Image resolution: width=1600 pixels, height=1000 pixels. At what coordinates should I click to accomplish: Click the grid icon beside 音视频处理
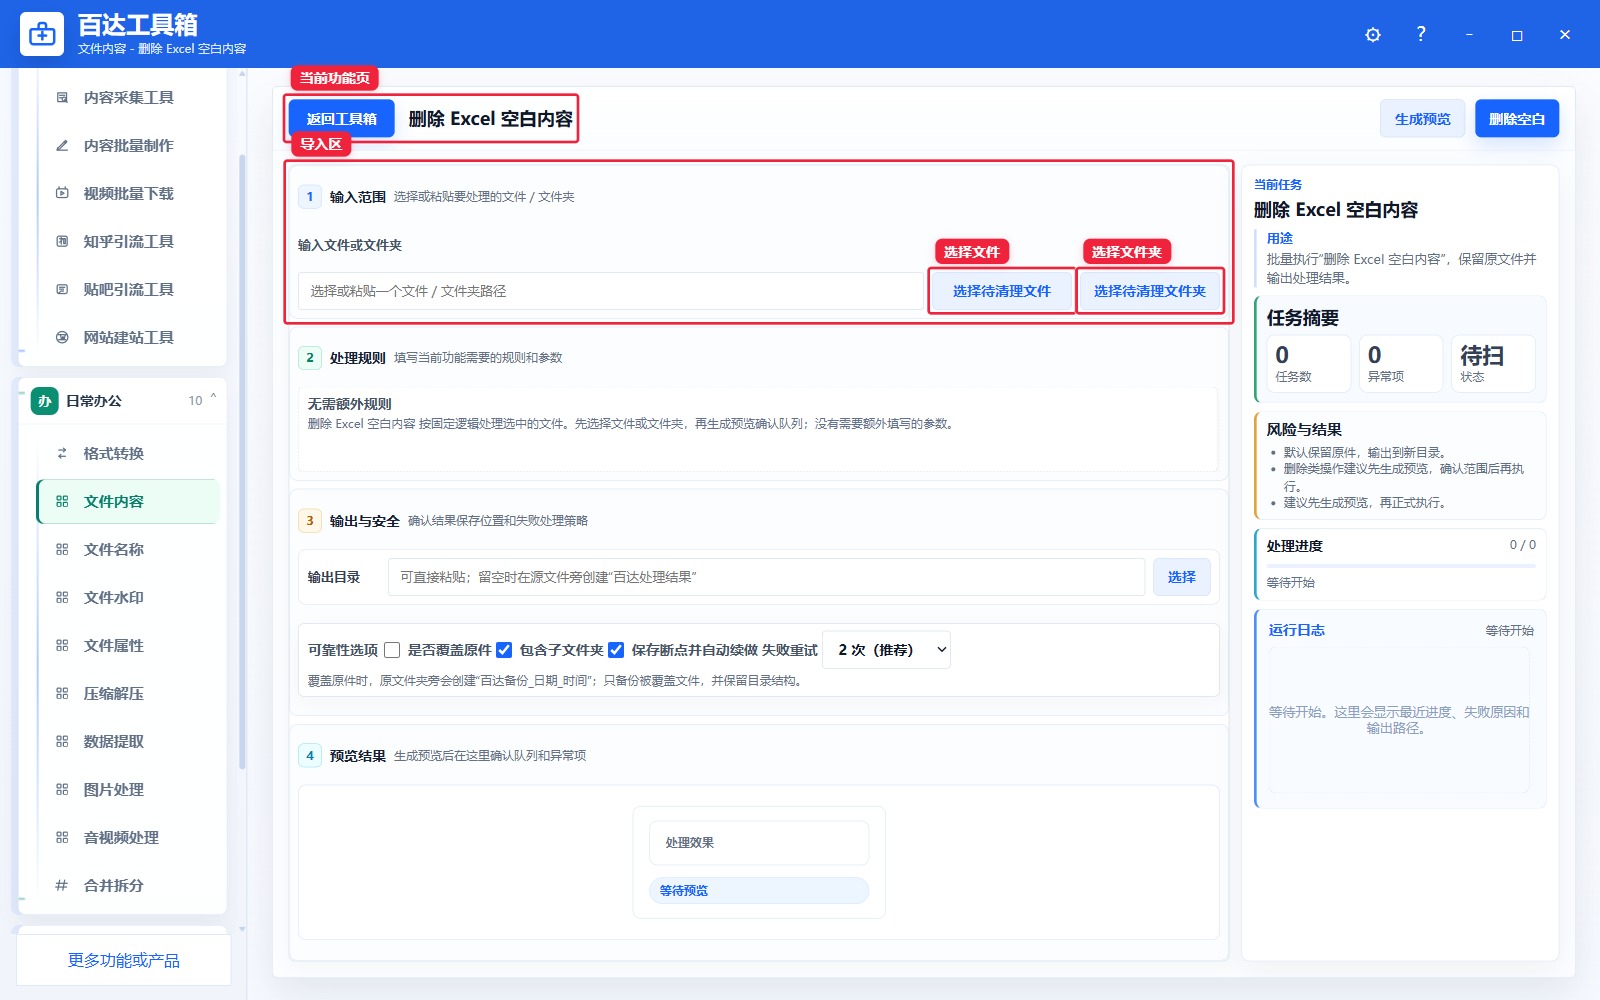point(62,837)
